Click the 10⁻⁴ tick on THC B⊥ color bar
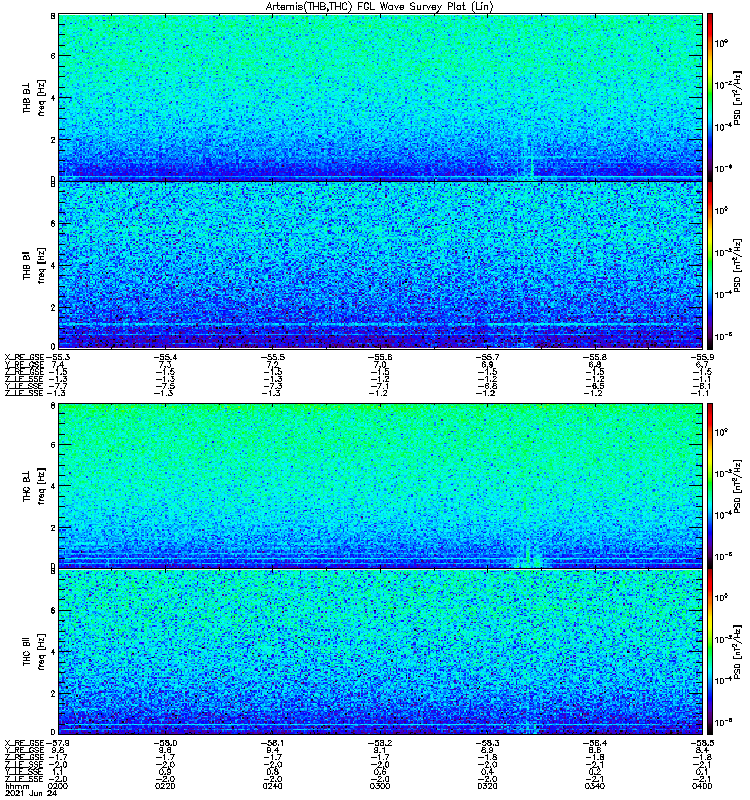 [722, 515]
